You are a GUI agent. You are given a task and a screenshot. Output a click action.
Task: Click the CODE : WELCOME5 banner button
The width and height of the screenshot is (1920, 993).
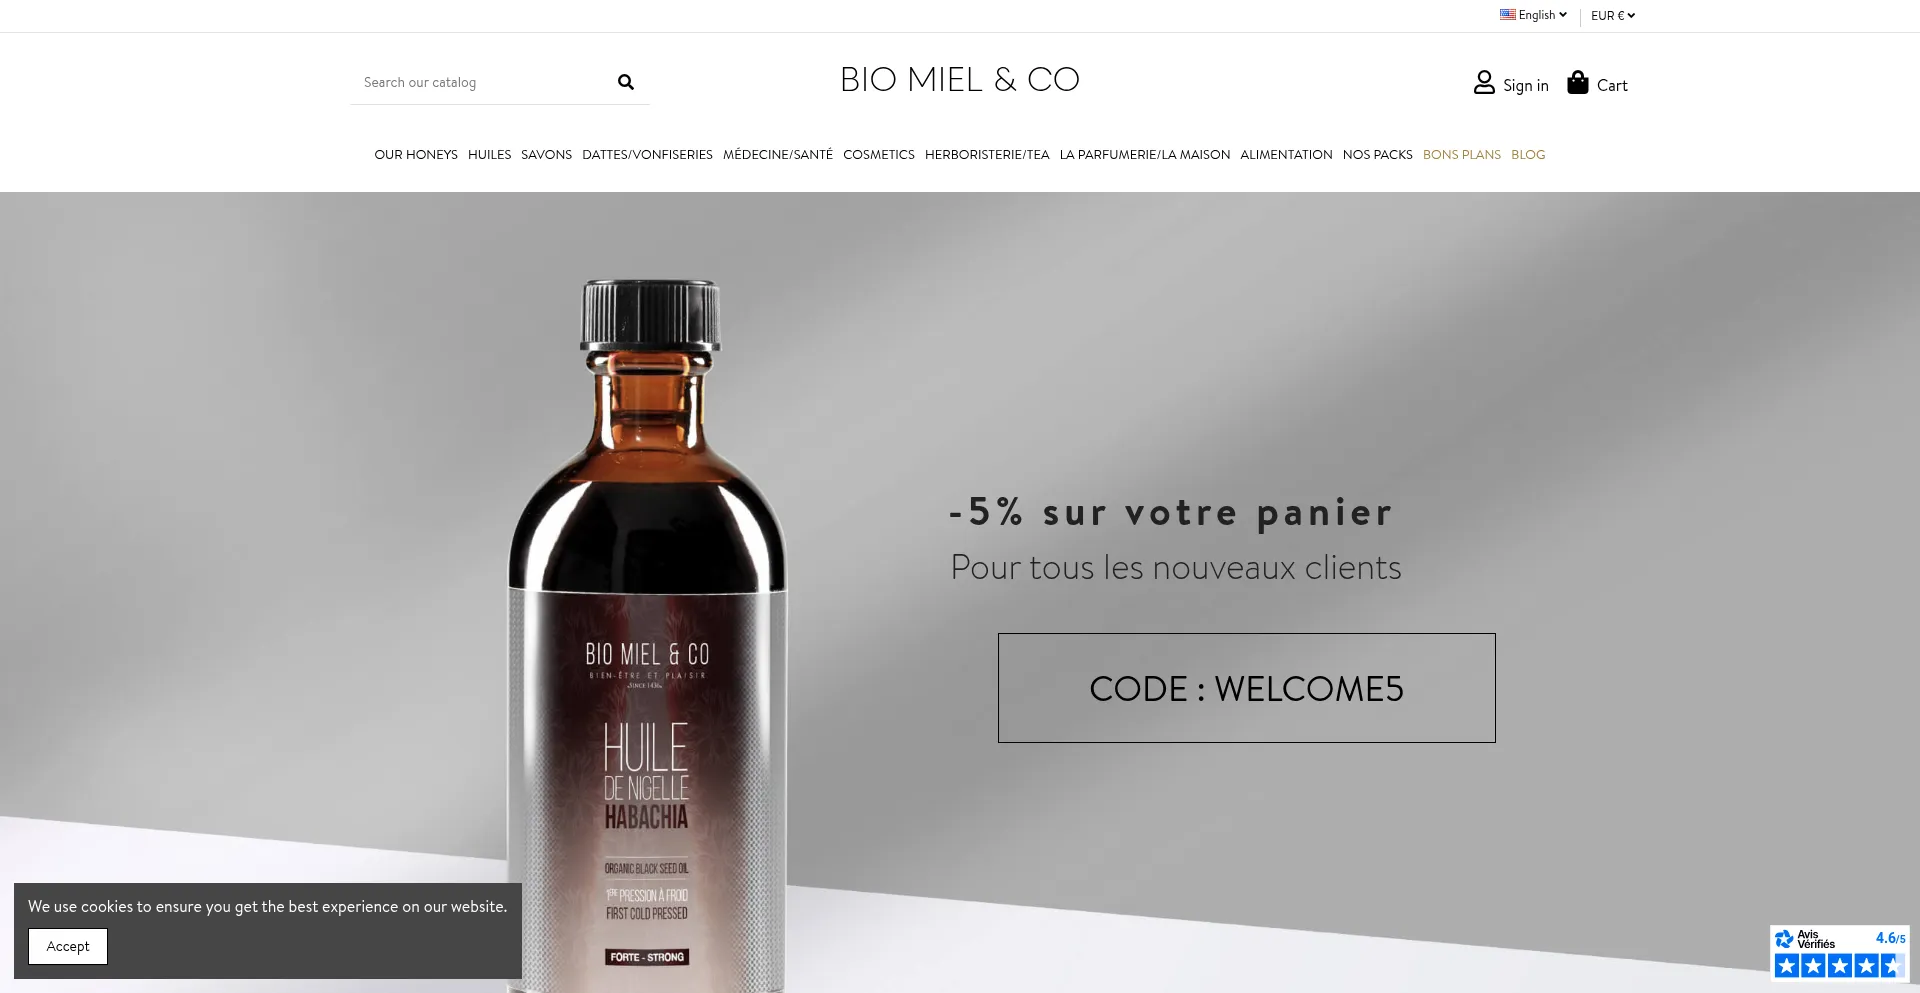pos(1246,688)
